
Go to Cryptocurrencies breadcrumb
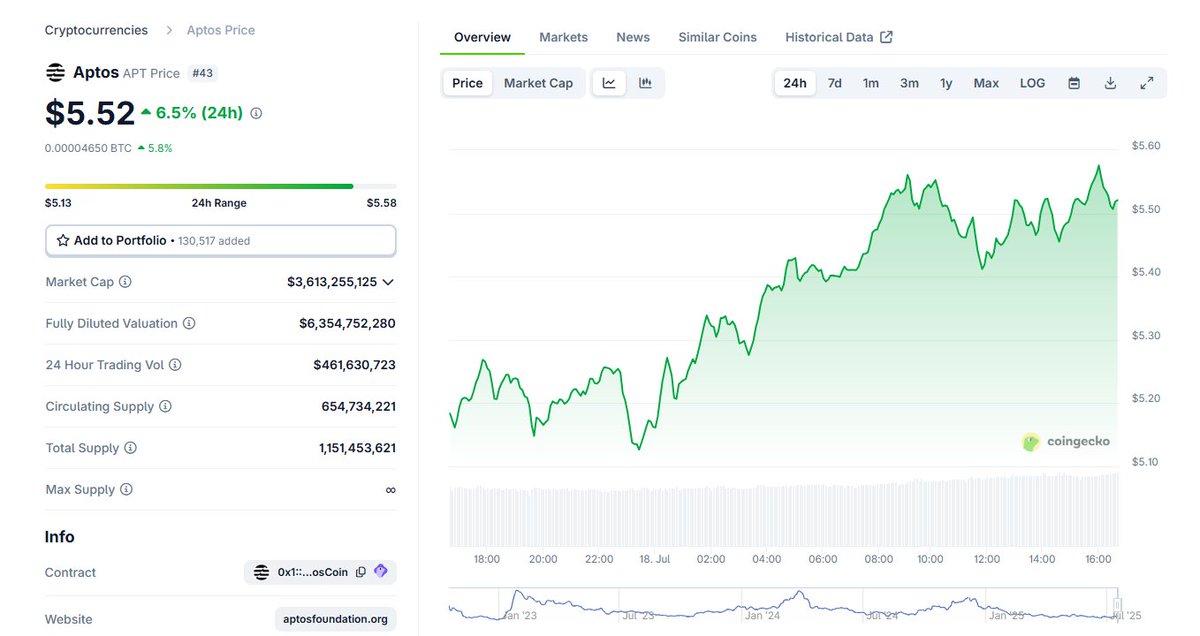pos(96,30)
